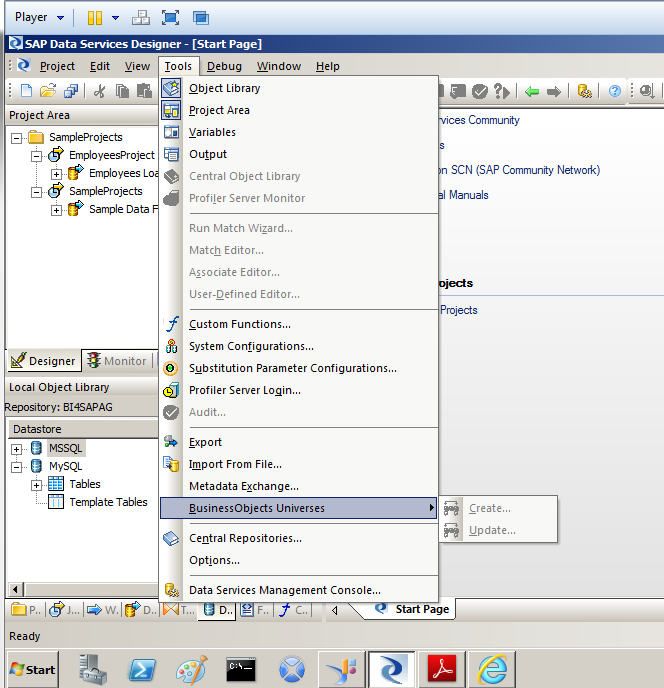Expand the MSSQL datastore
The width and height of the screenshot is (664, 688).
17,449
